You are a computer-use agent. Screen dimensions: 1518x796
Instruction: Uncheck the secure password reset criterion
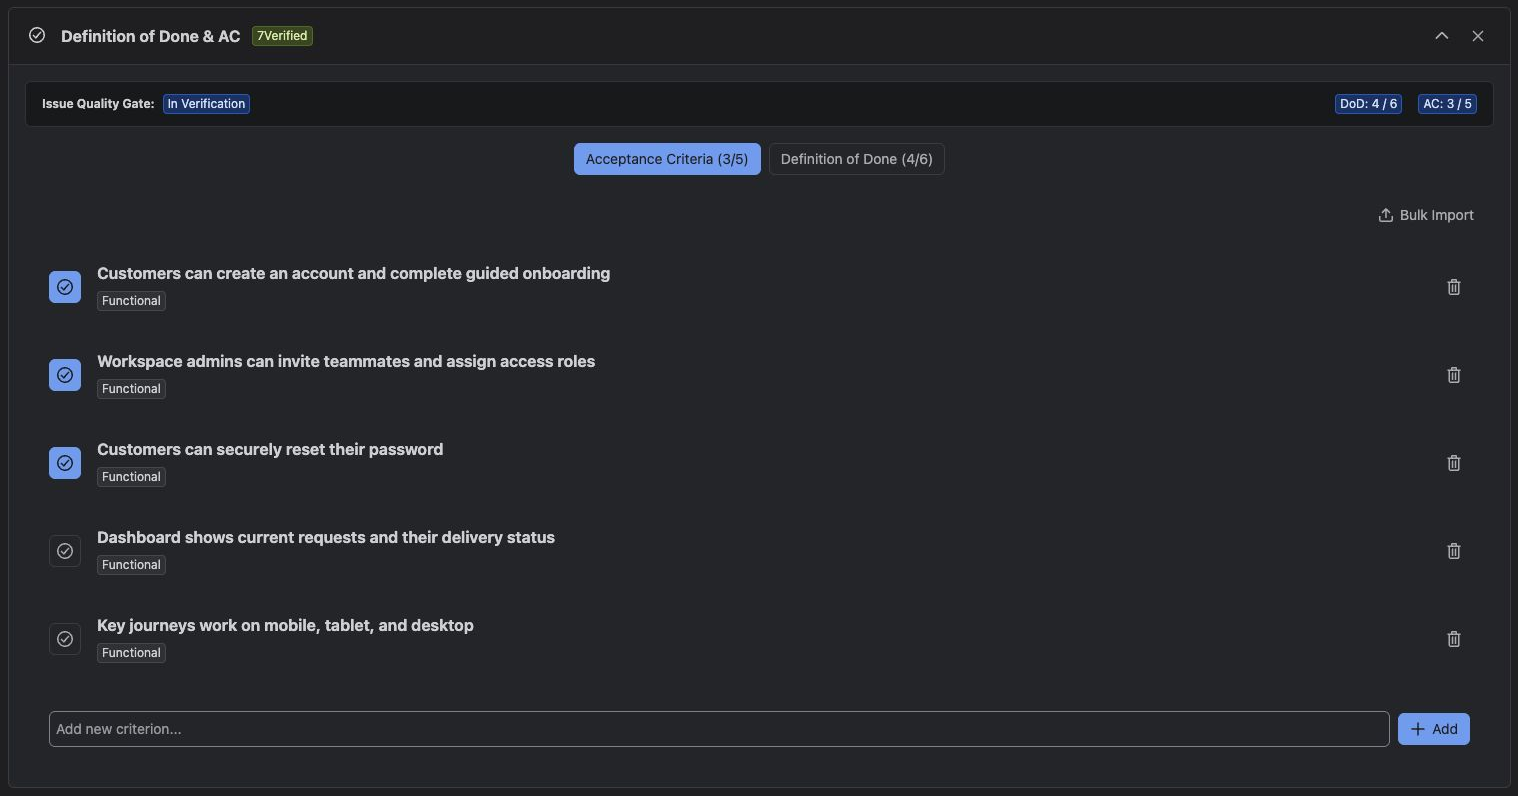point(65,463)
